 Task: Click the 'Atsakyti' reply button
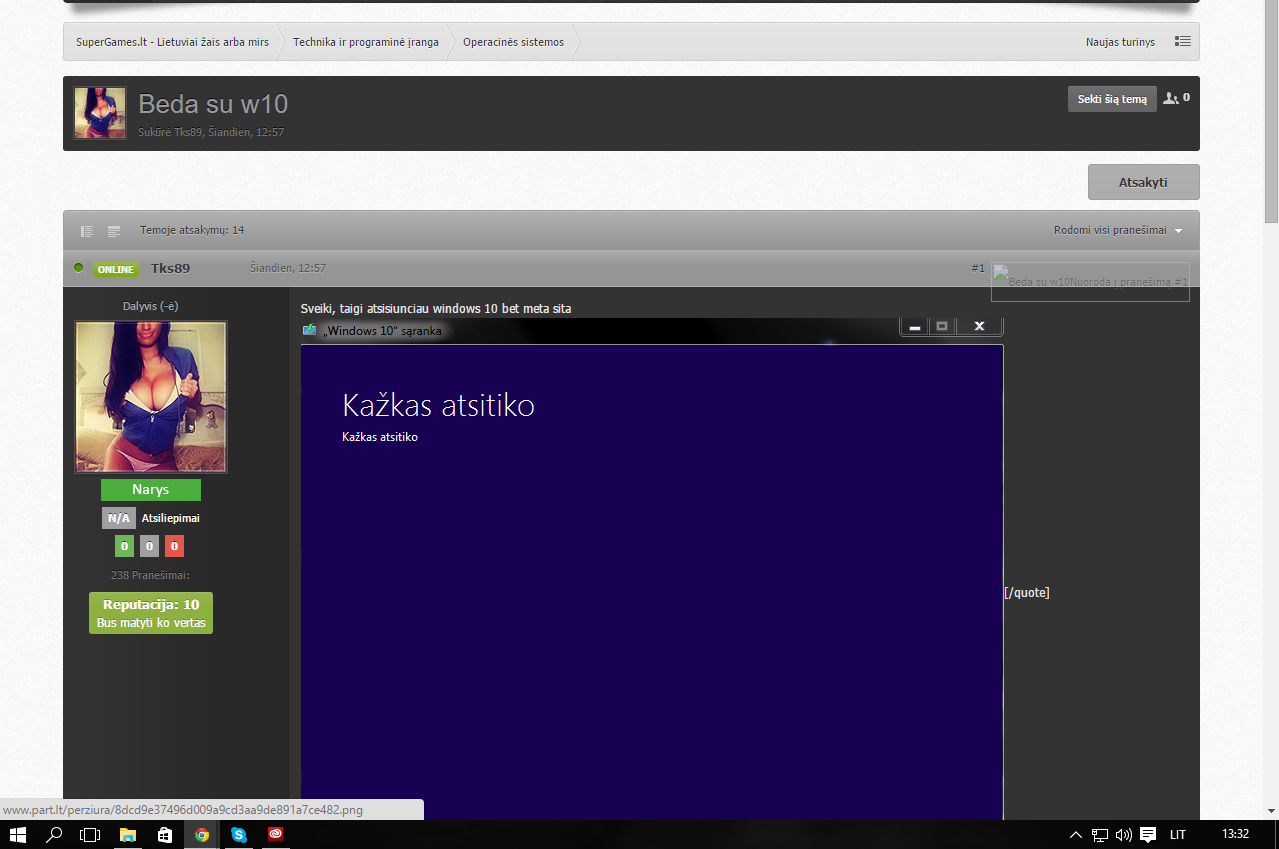pyautogui.click(x=1143, y=182)
